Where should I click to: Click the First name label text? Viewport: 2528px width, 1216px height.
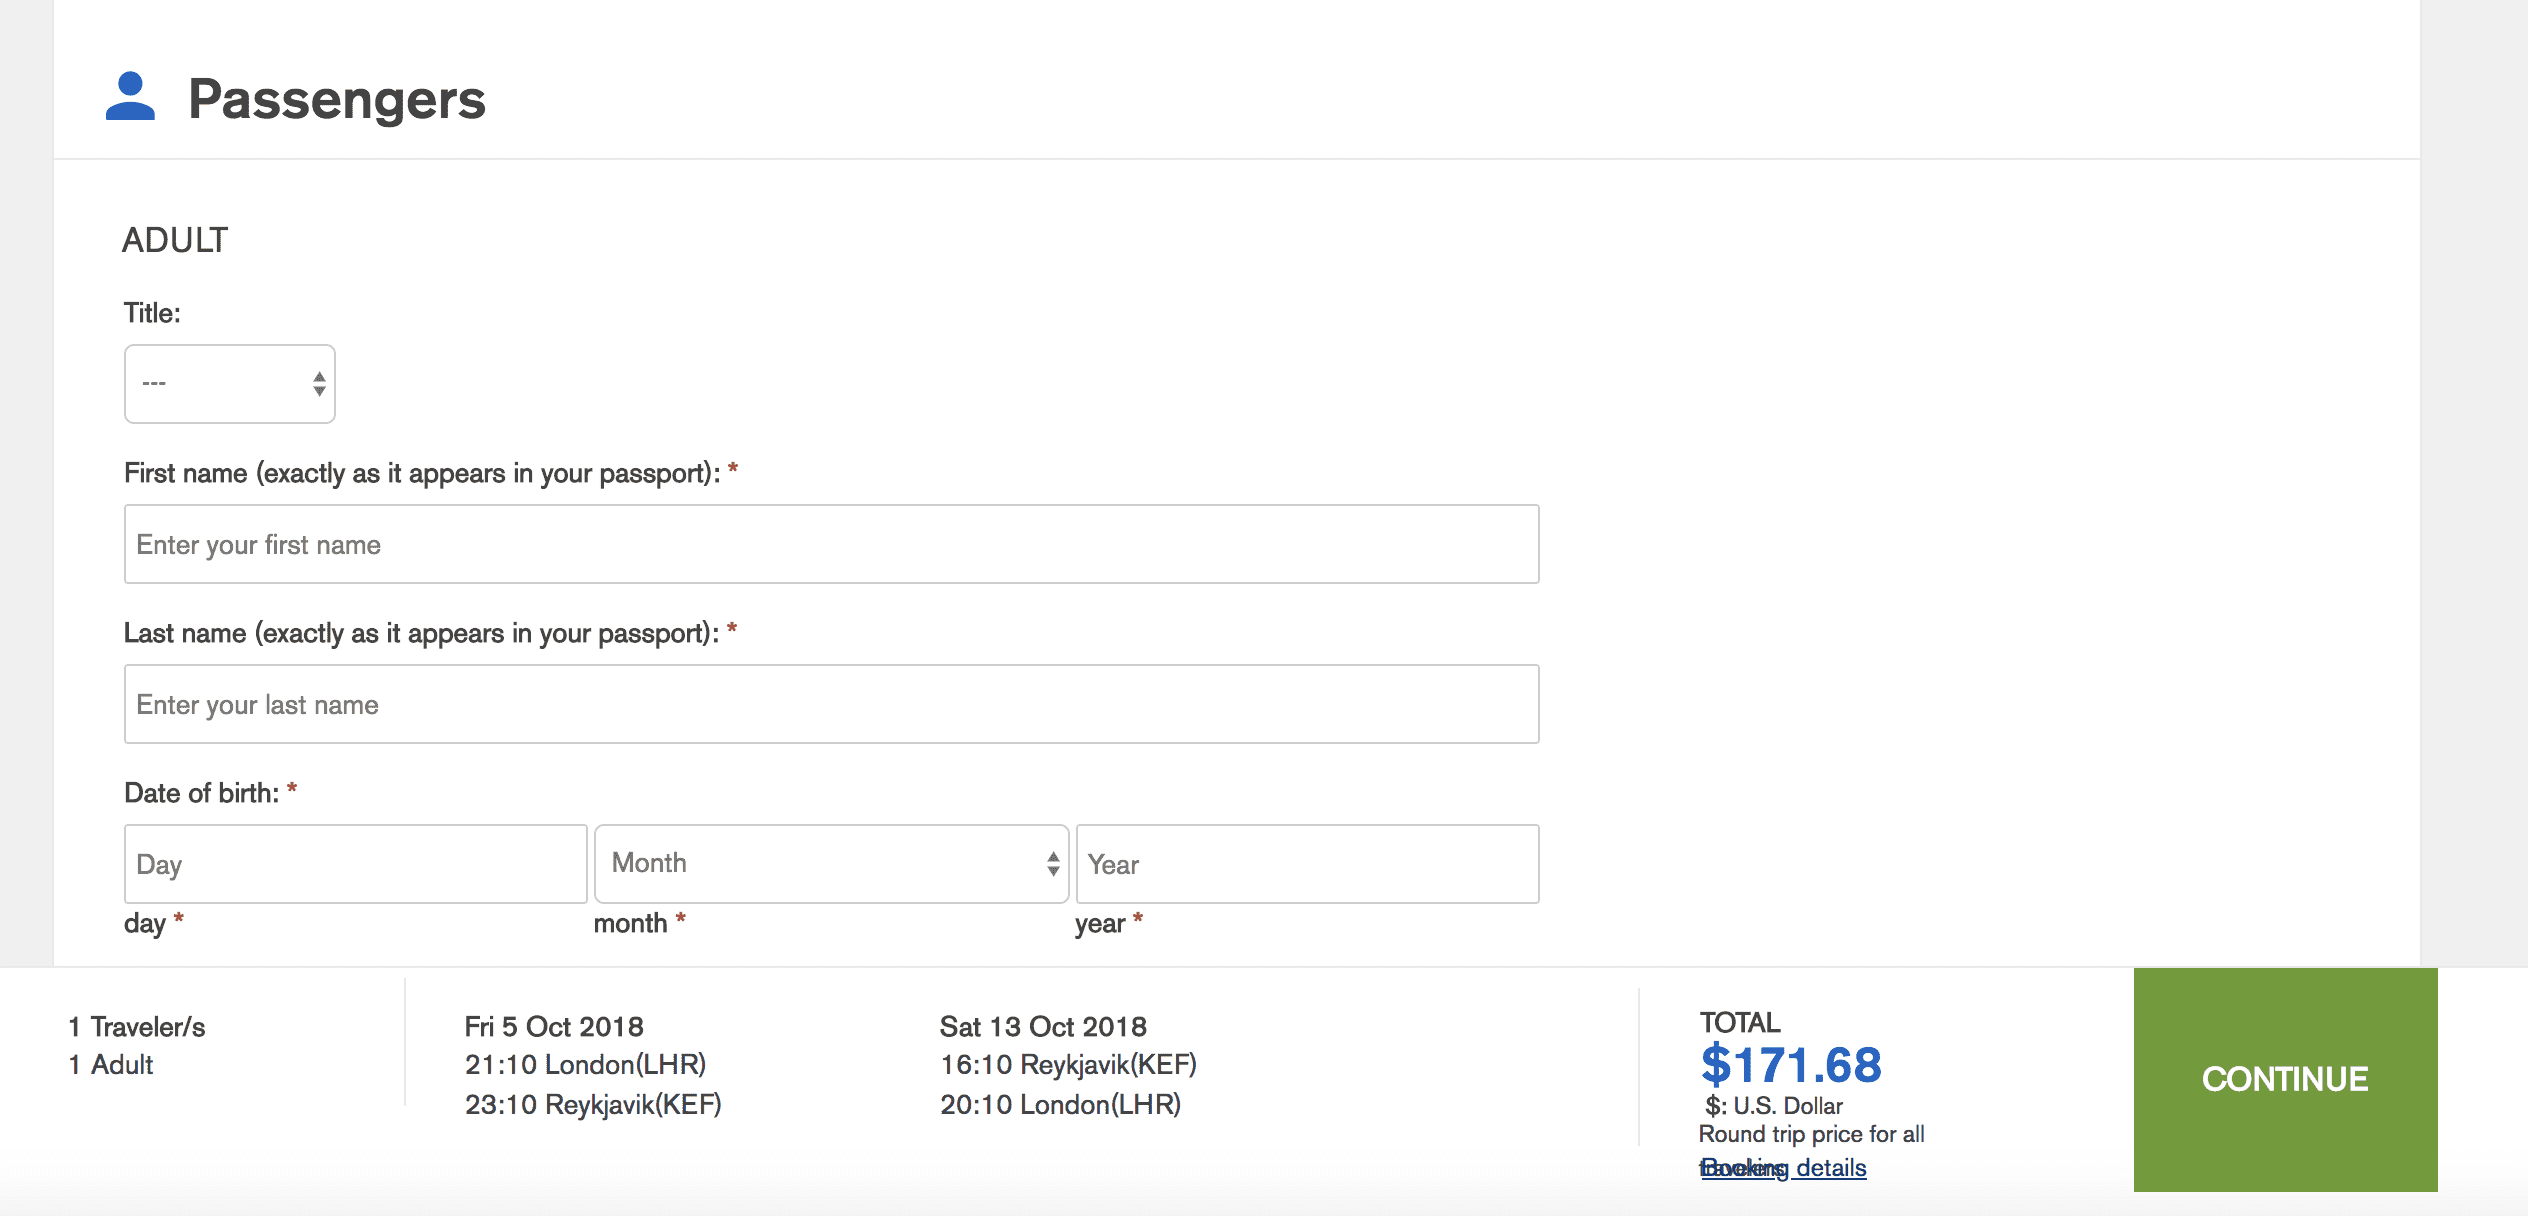click(x=421, y=473)
